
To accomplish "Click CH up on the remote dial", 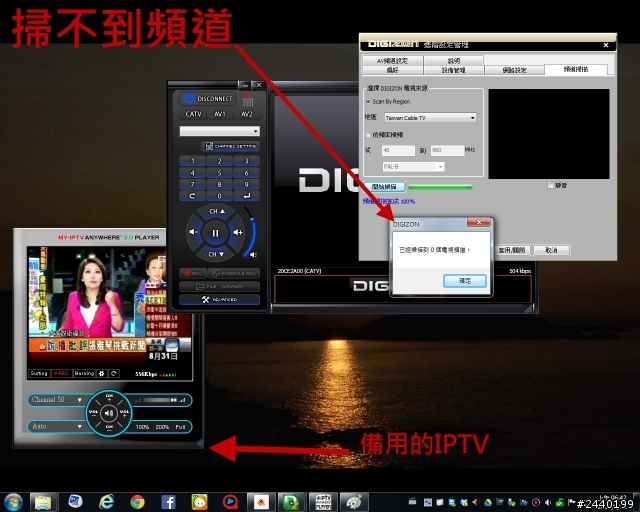I will [x=216, y=211].
